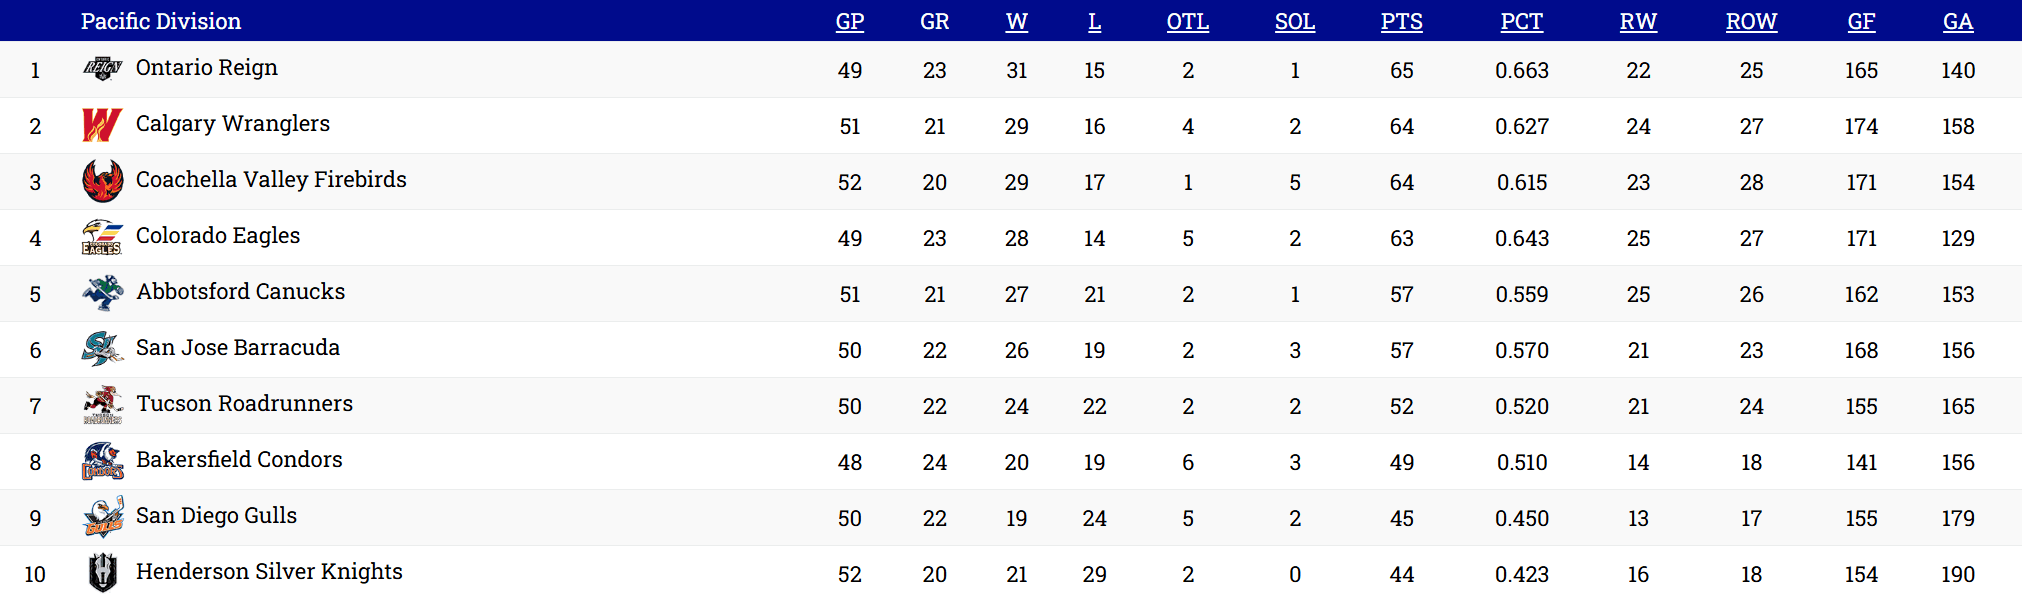2022x598 pixels.
Task: Sort standings by GP column
Action: point(849,21)
